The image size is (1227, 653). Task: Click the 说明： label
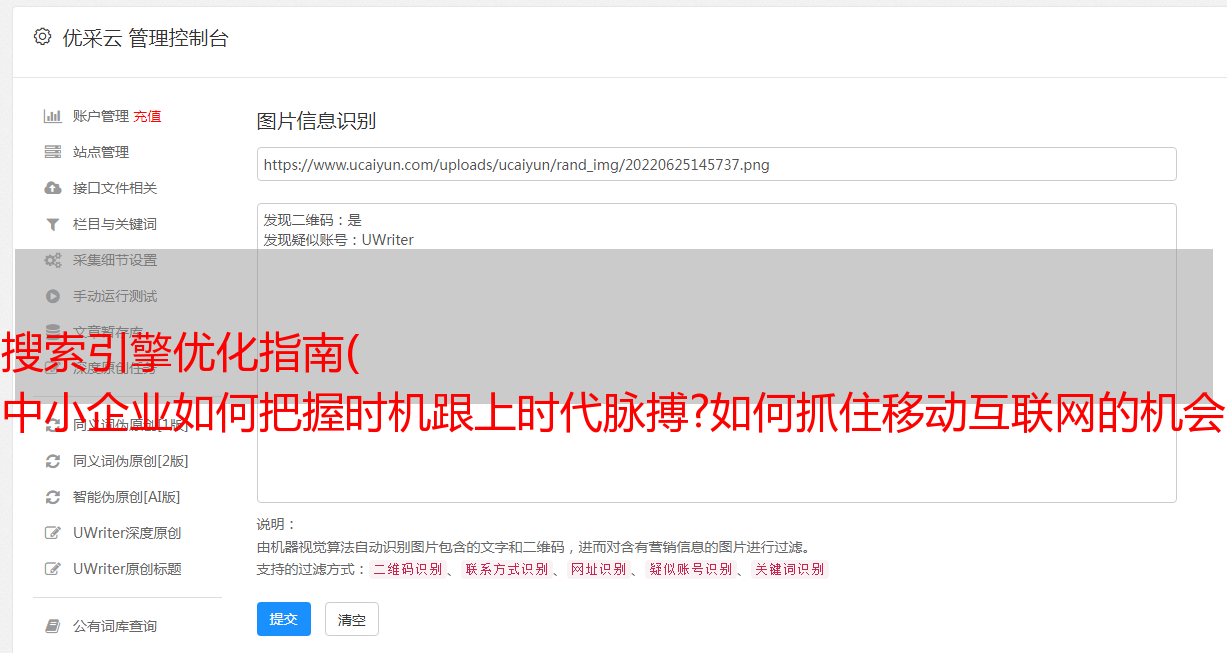coord(277,524)
